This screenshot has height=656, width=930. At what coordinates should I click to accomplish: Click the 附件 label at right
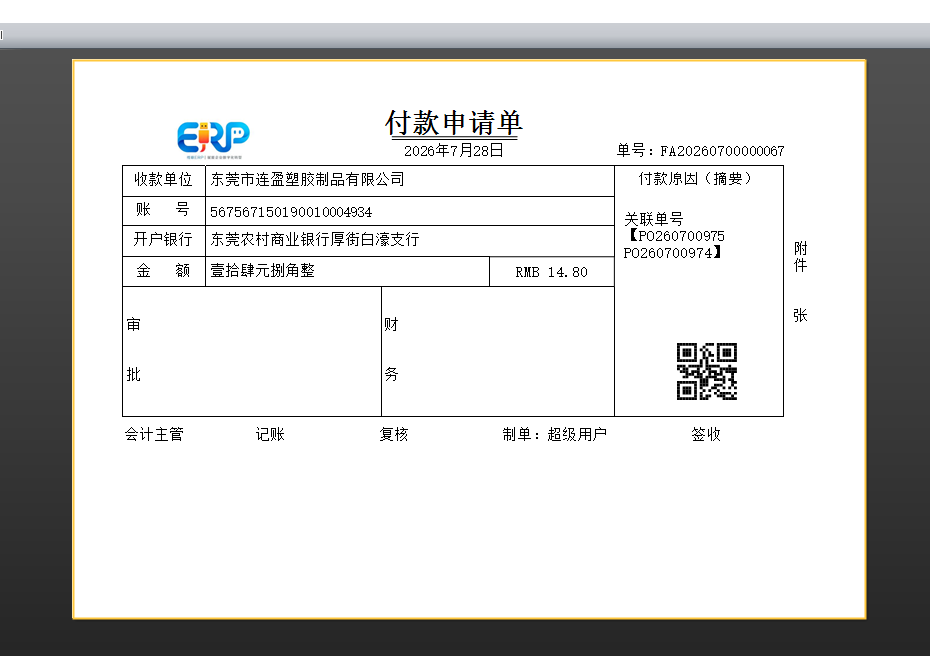(x=801, y=257)
